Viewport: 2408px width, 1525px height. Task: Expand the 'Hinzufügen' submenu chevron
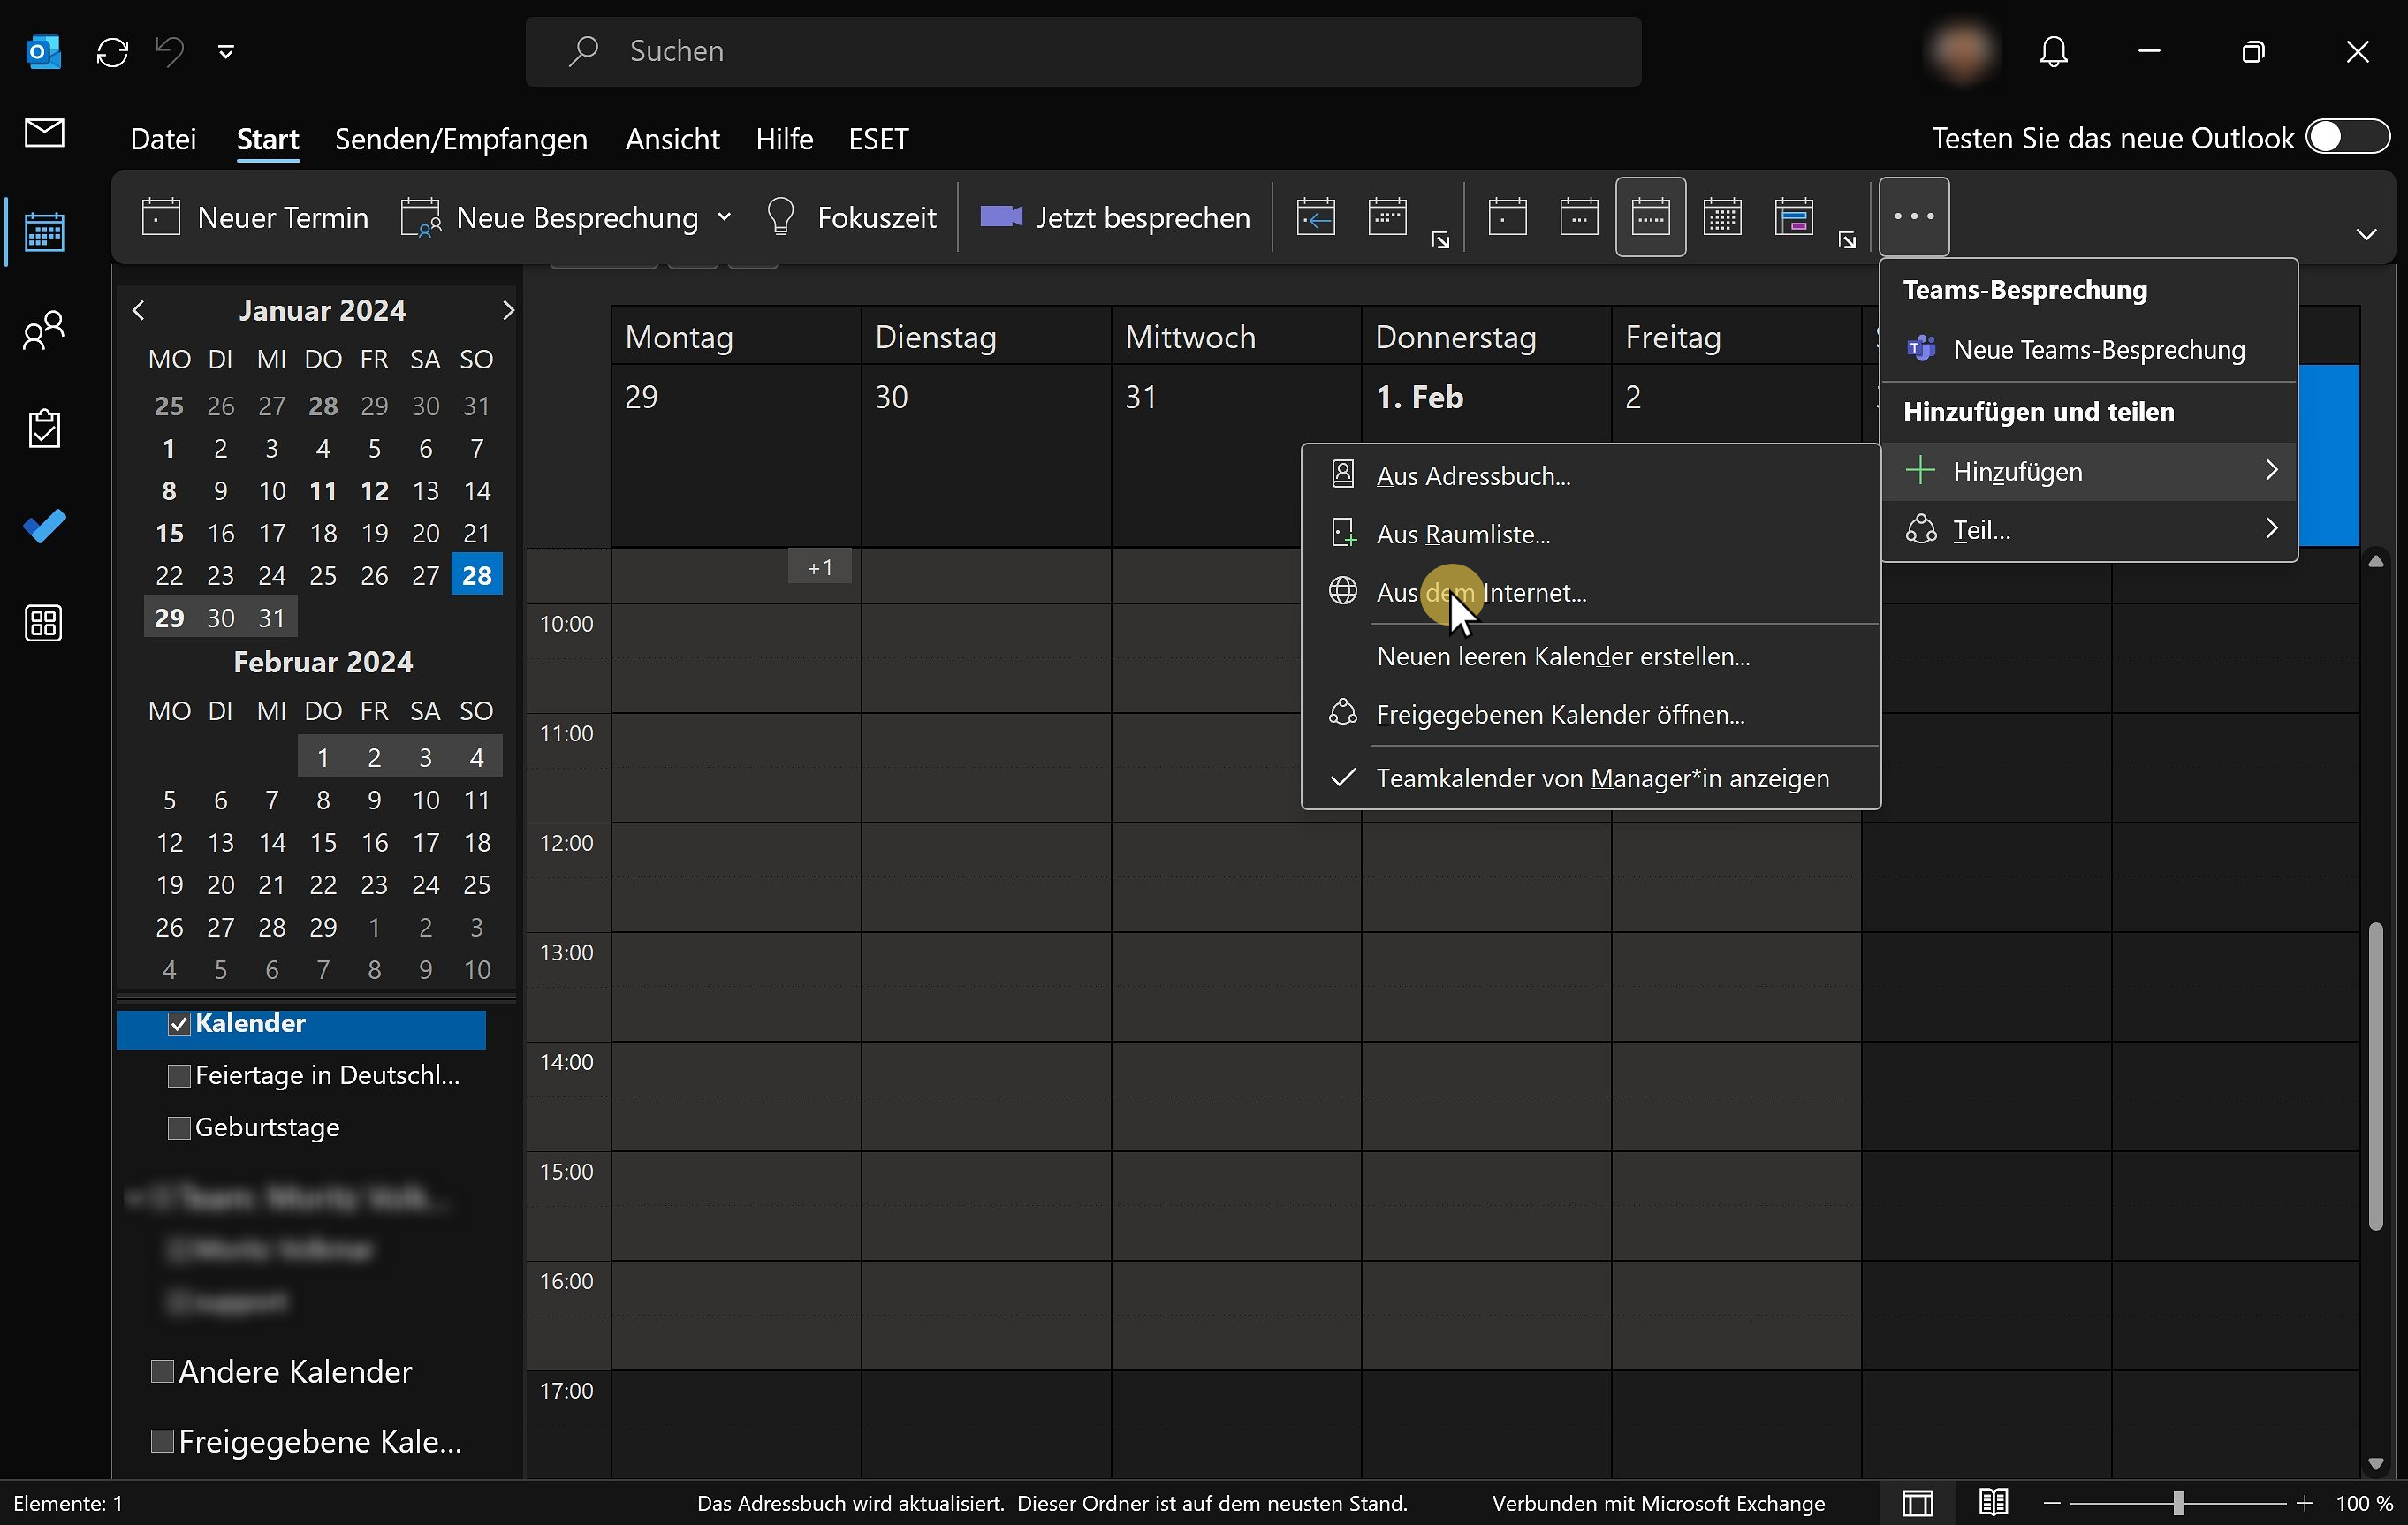point(2272,470)
